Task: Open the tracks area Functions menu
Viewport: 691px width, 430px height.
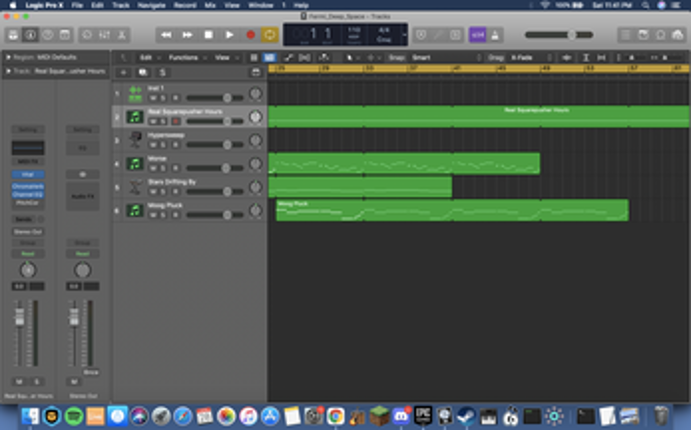Action: 187,57
